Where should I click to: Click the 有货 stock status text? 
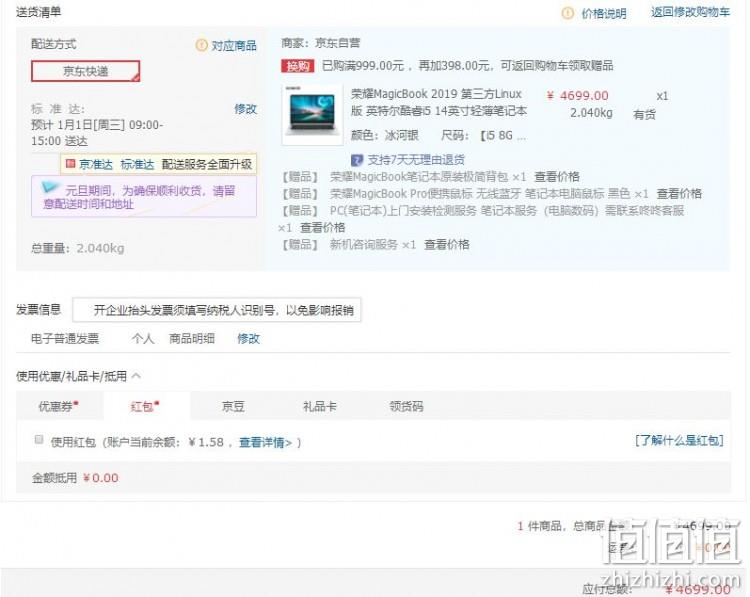pyautogui.click(x=644, y=114)
